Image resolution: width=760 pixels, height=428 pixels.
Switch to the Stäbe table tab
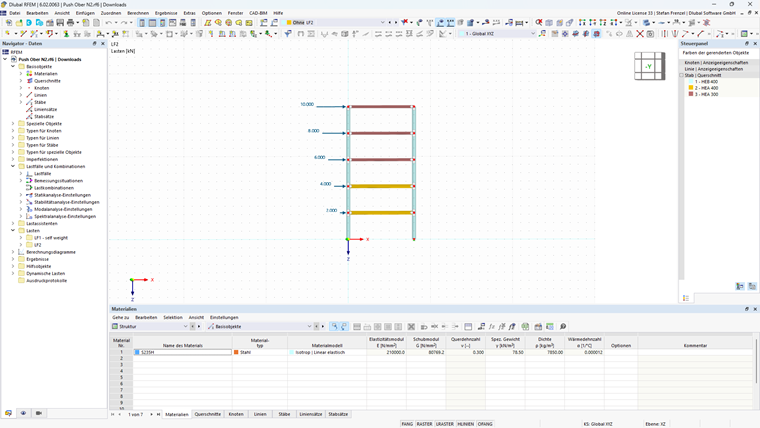(284, 414)
